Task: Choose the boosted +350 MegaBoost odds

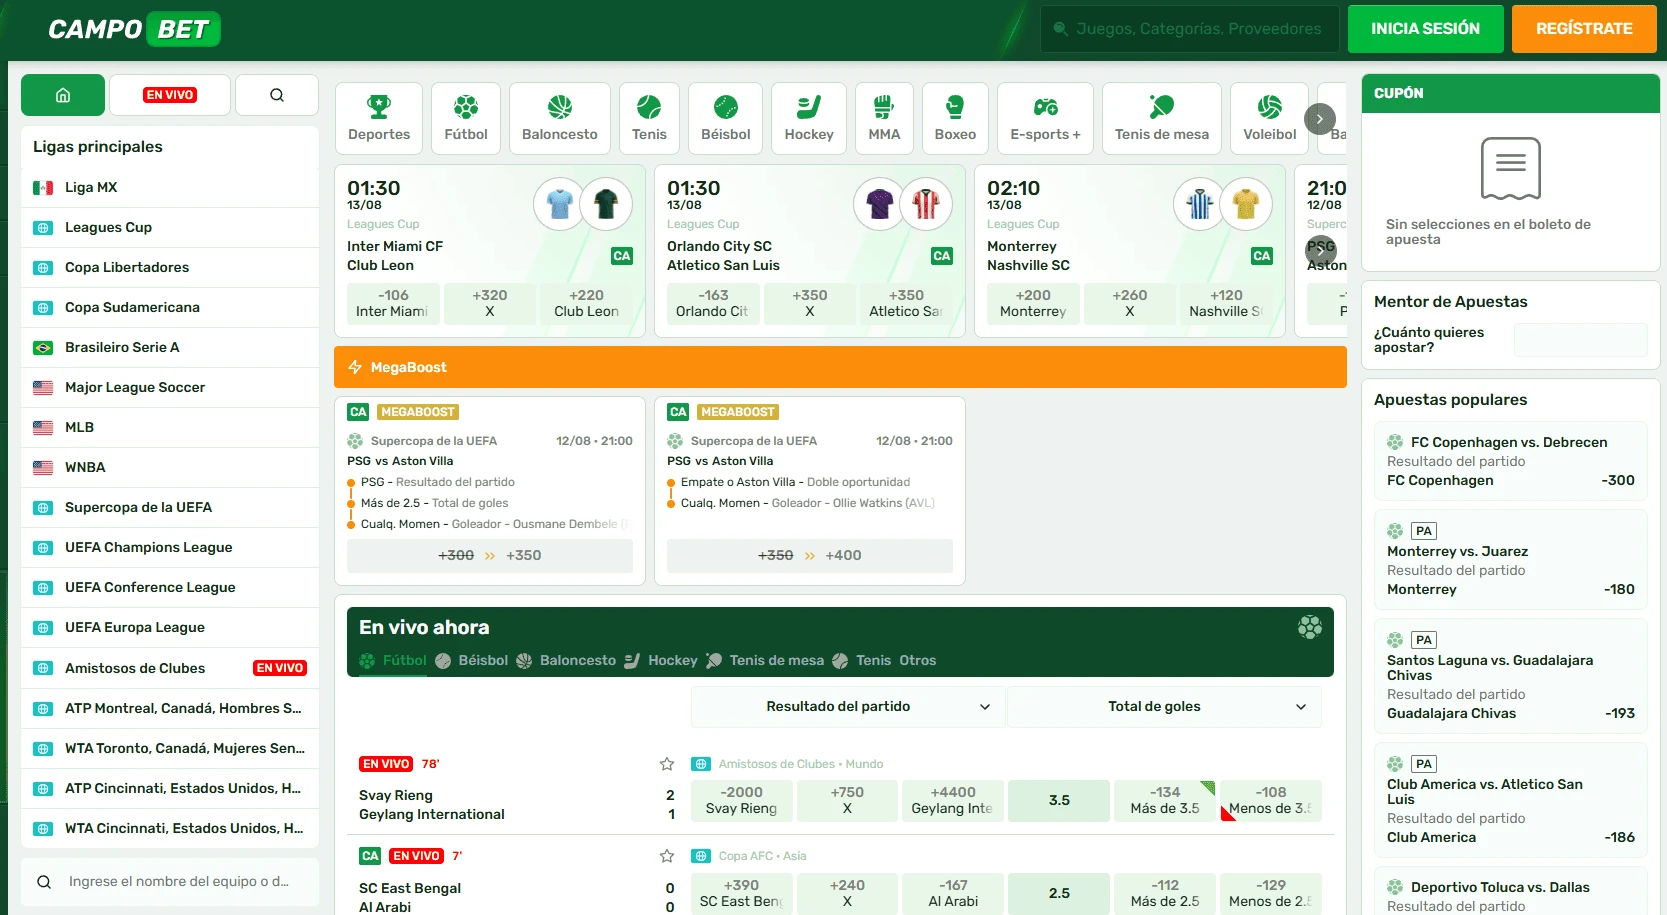Action: point(490,556)
